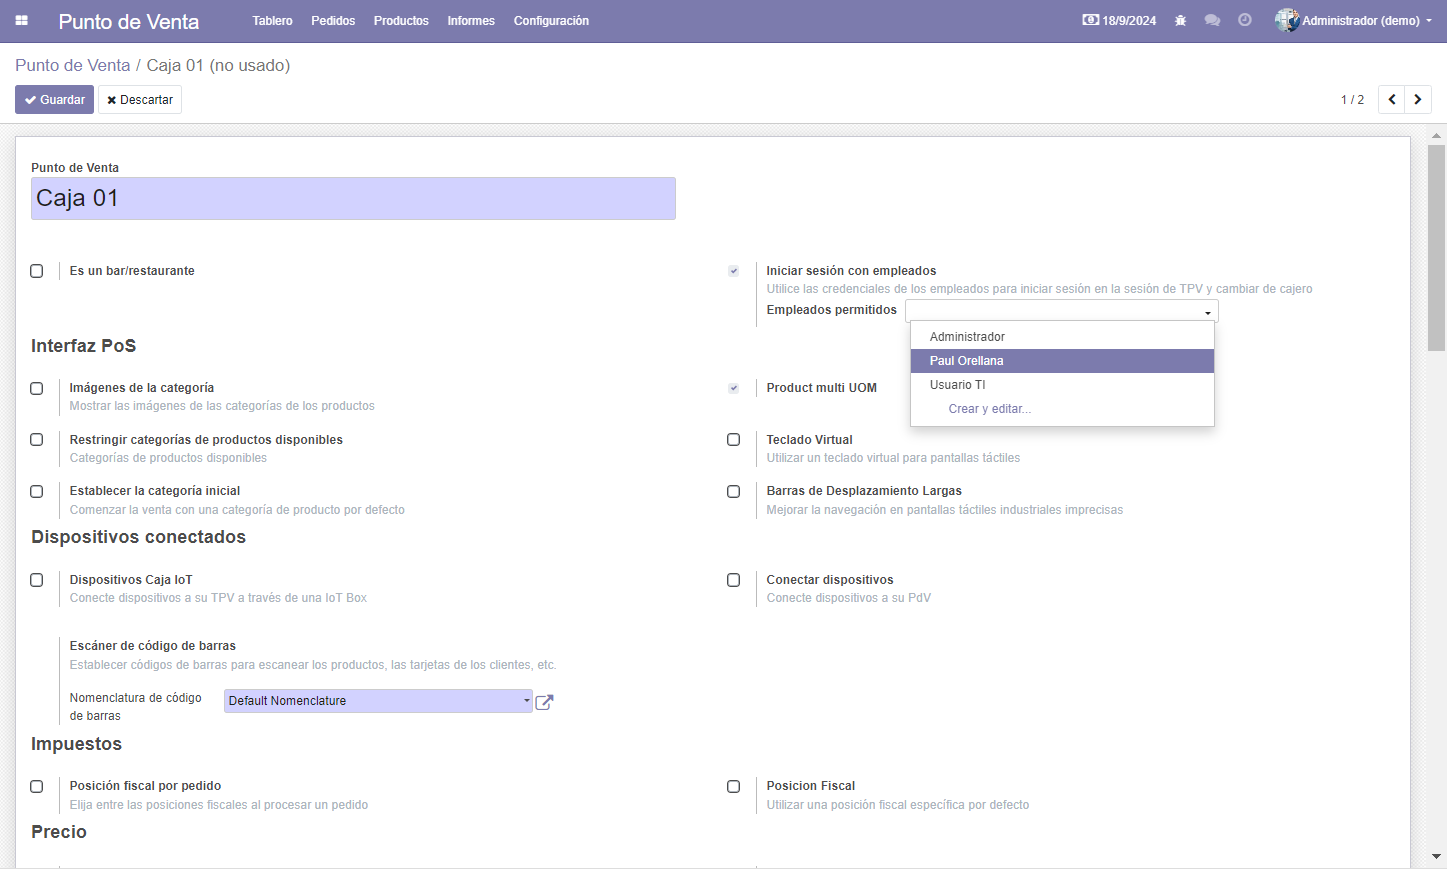Click the Administrador user avatar
Image resolution: width=1447 pixels, height=869 pixels.
pos(1287,20)
